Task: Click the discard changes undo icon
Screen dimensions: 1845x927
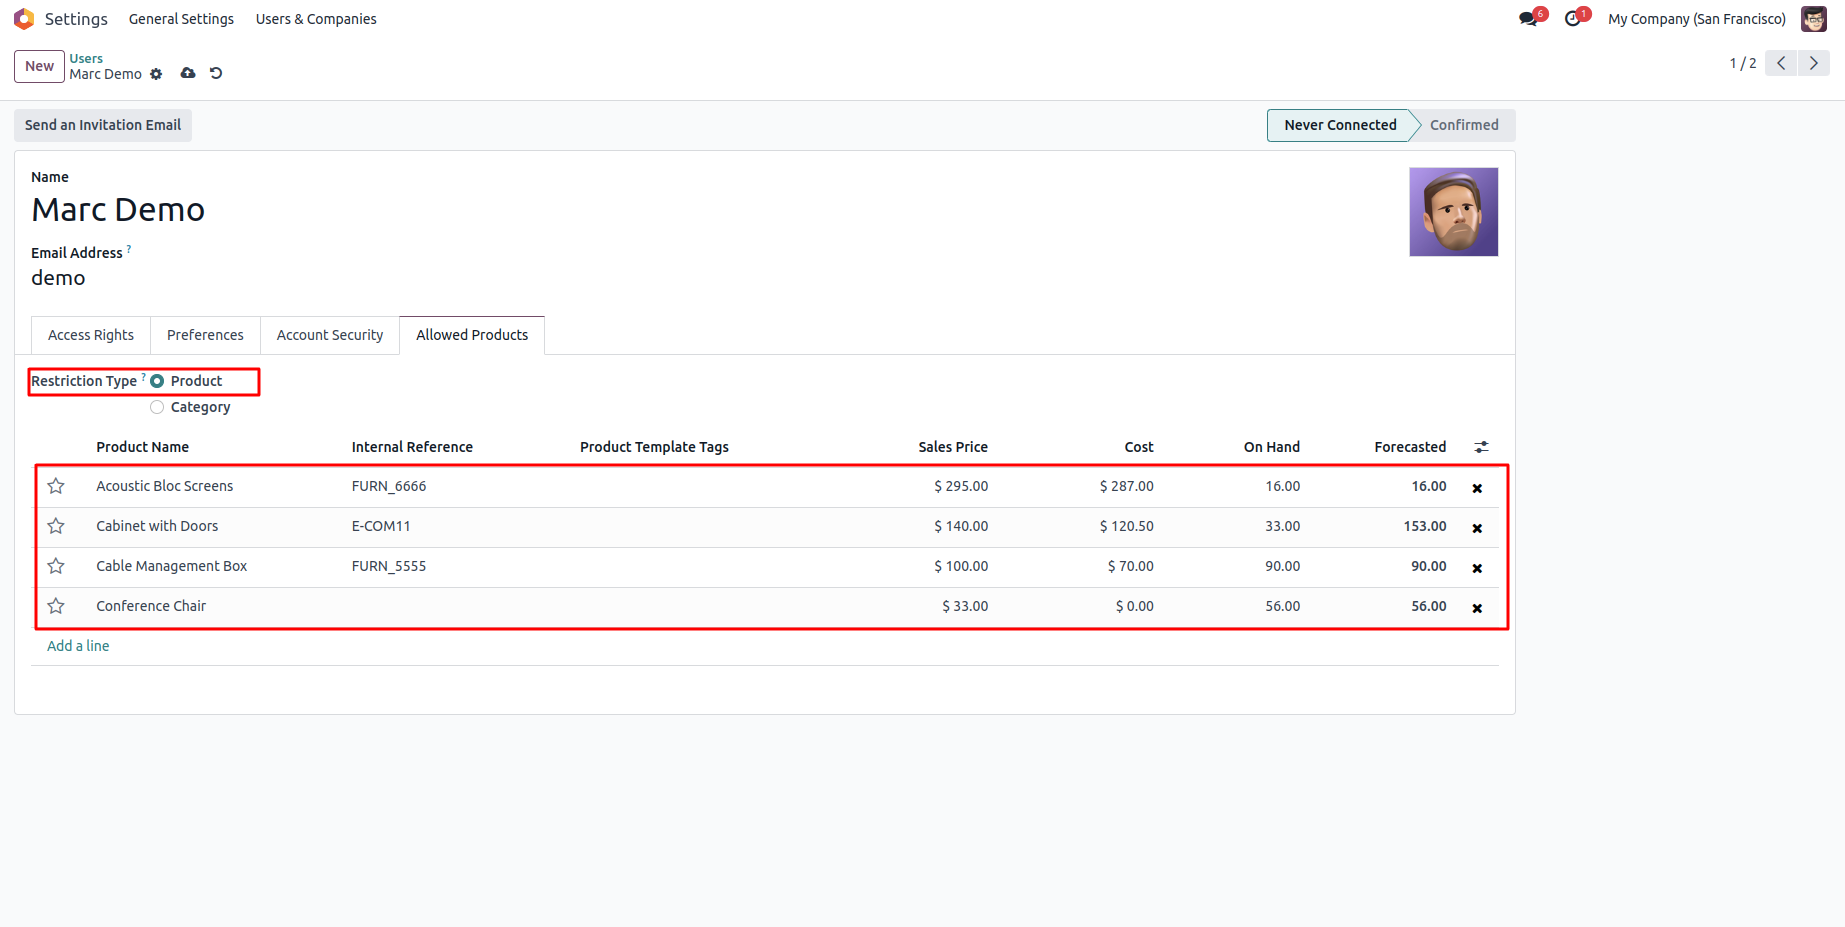Action: tap(216, 73)
